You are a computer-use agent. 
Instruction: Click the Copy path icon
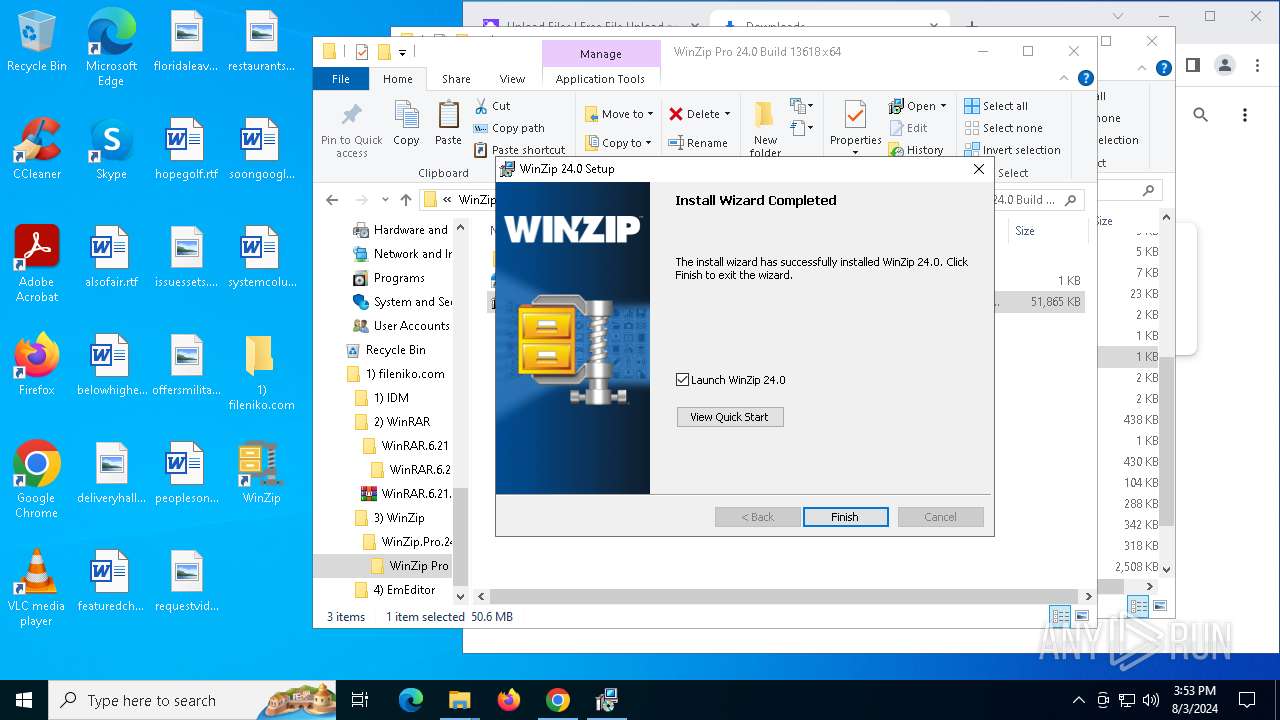click(481, 128)
